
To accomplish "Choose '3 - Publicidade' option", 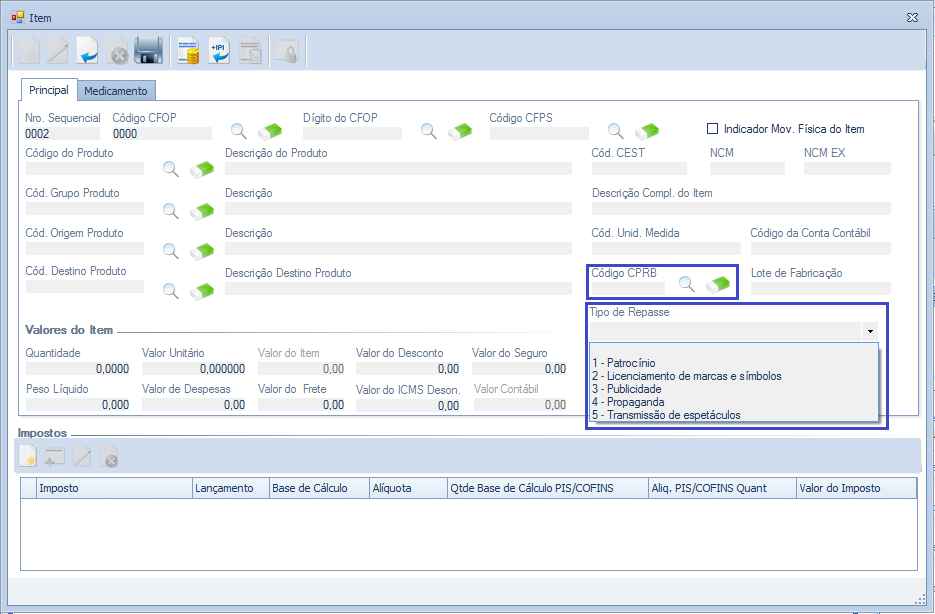I will coord(626,389).
